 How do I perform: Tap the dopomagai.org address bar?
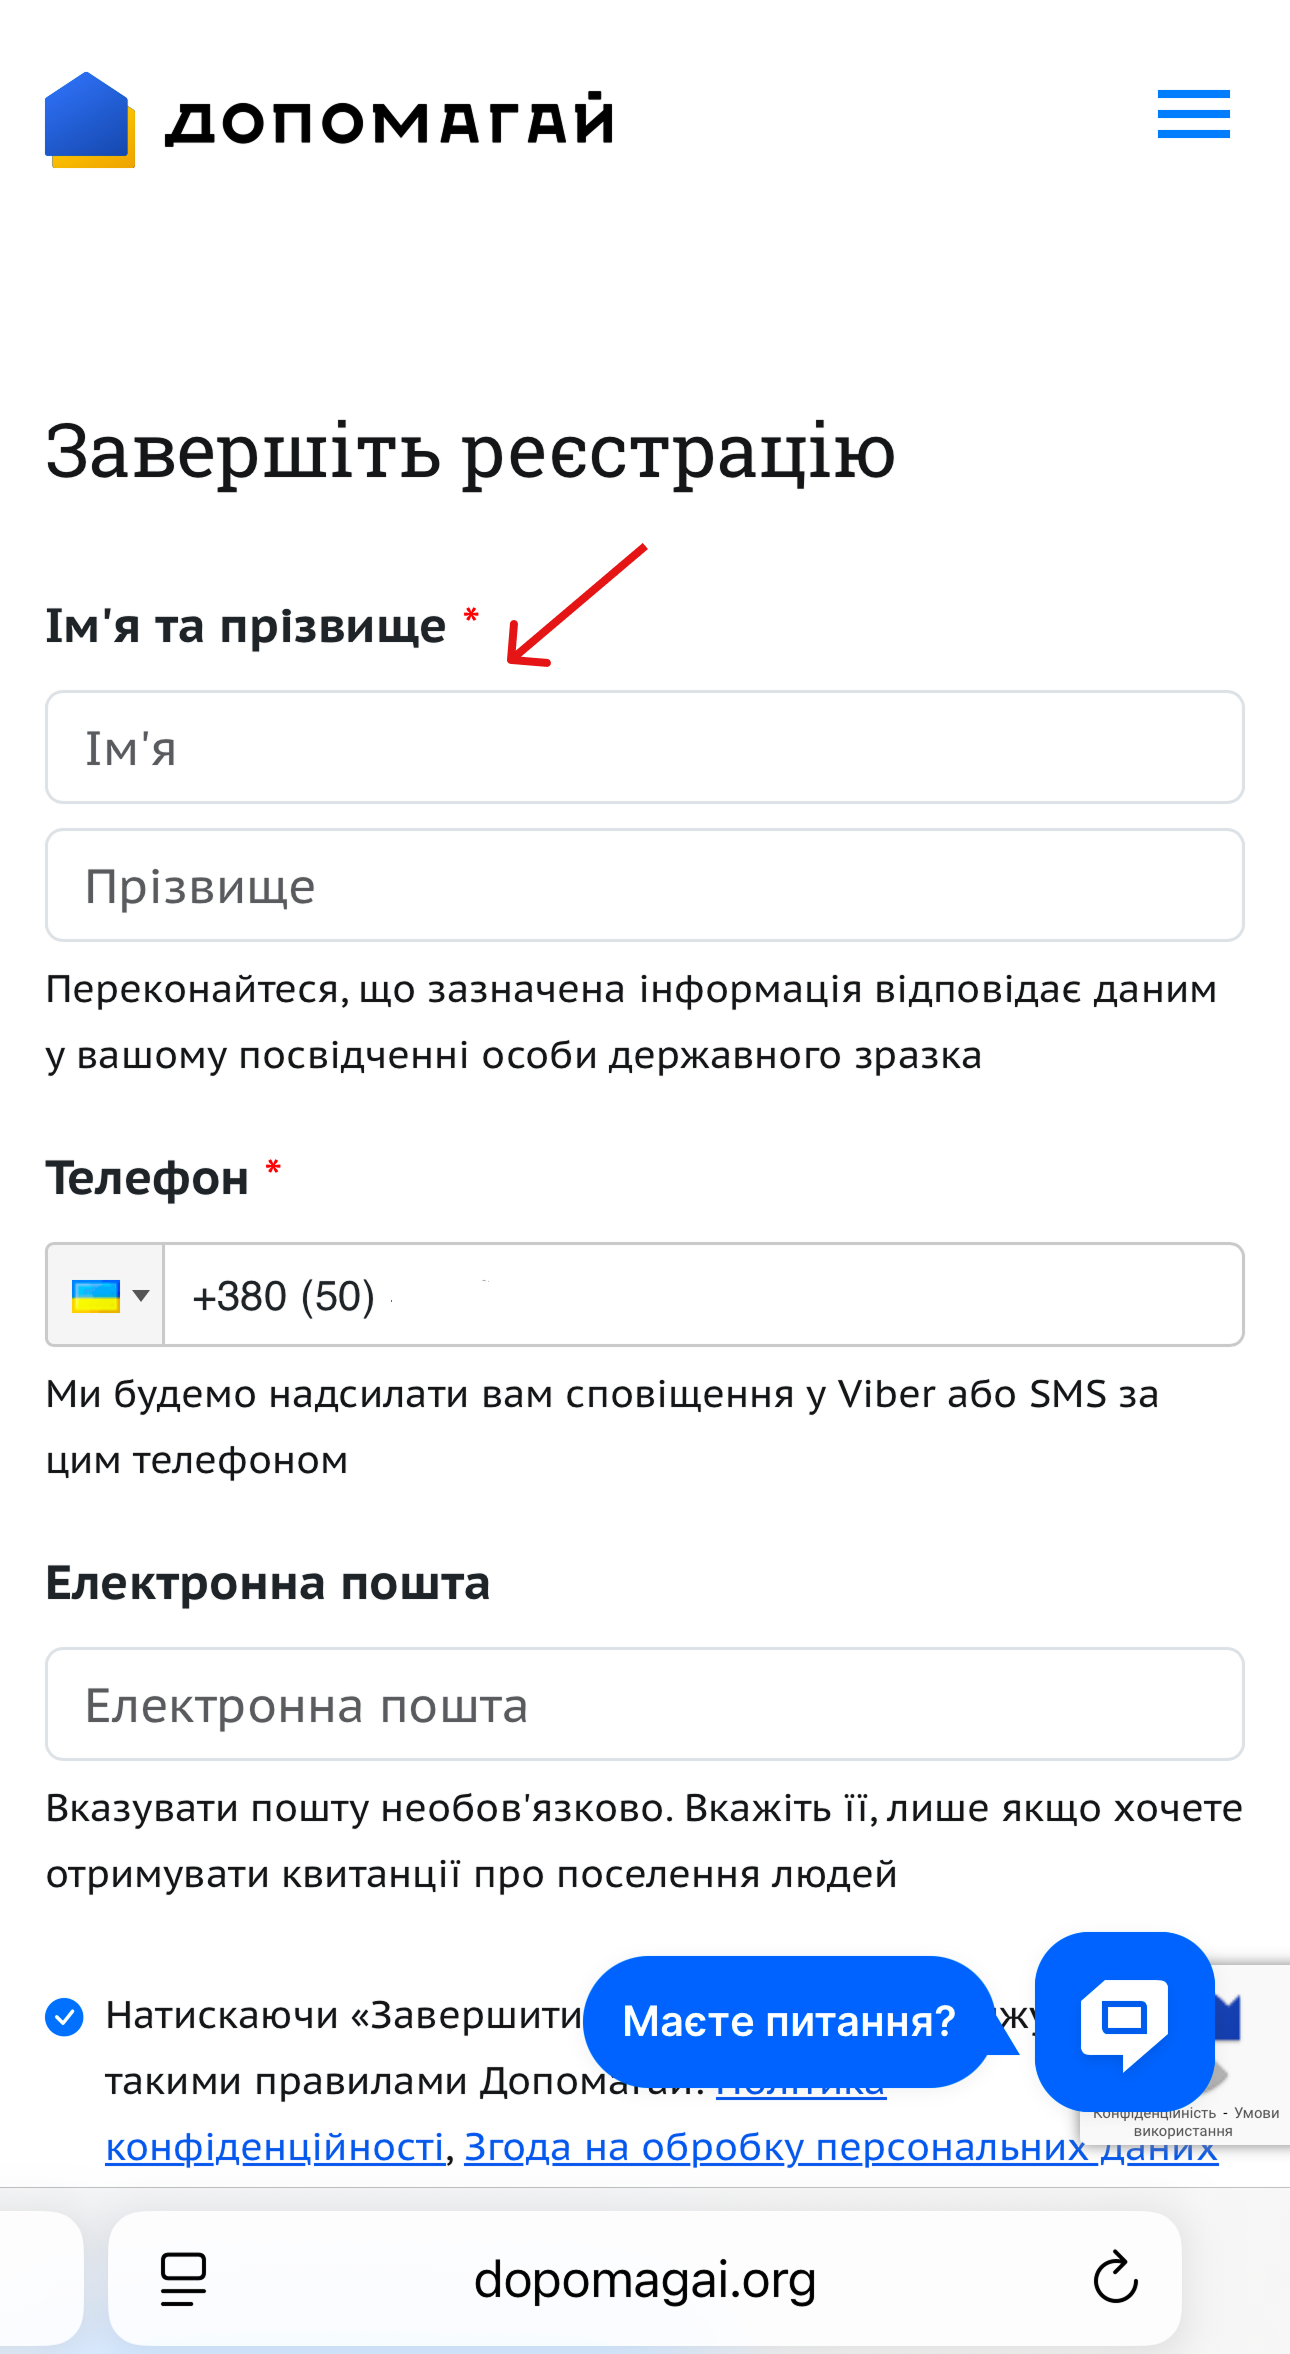click(x=645, y=2279)
